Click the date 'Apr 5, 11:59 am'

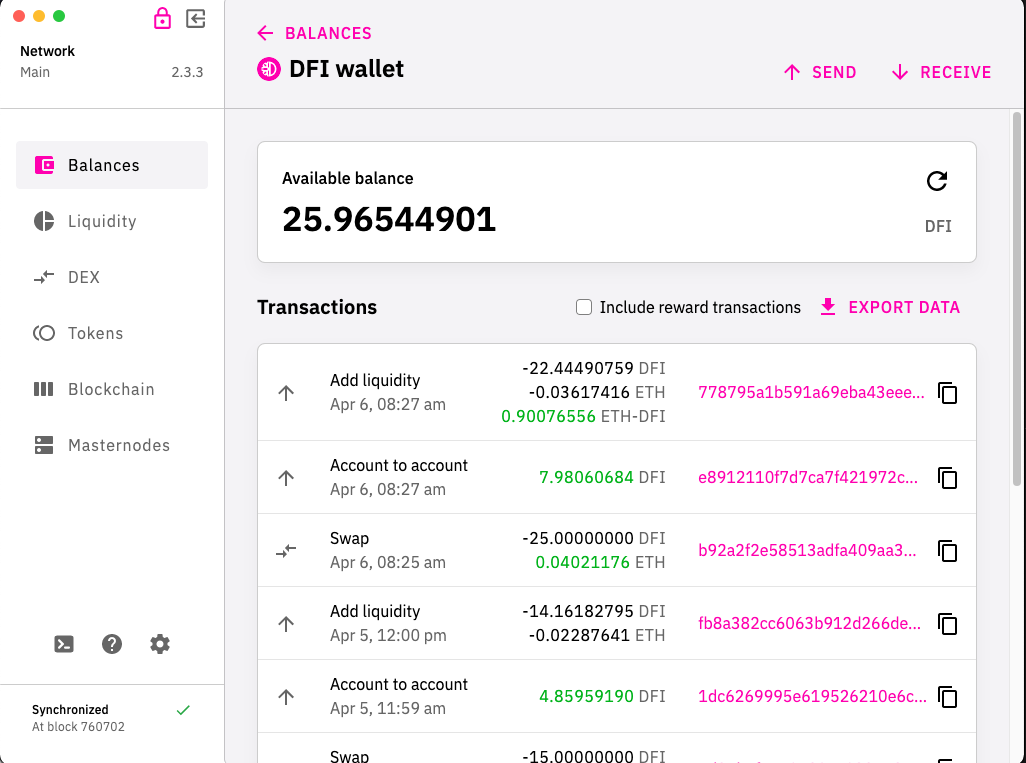[387, 709]
